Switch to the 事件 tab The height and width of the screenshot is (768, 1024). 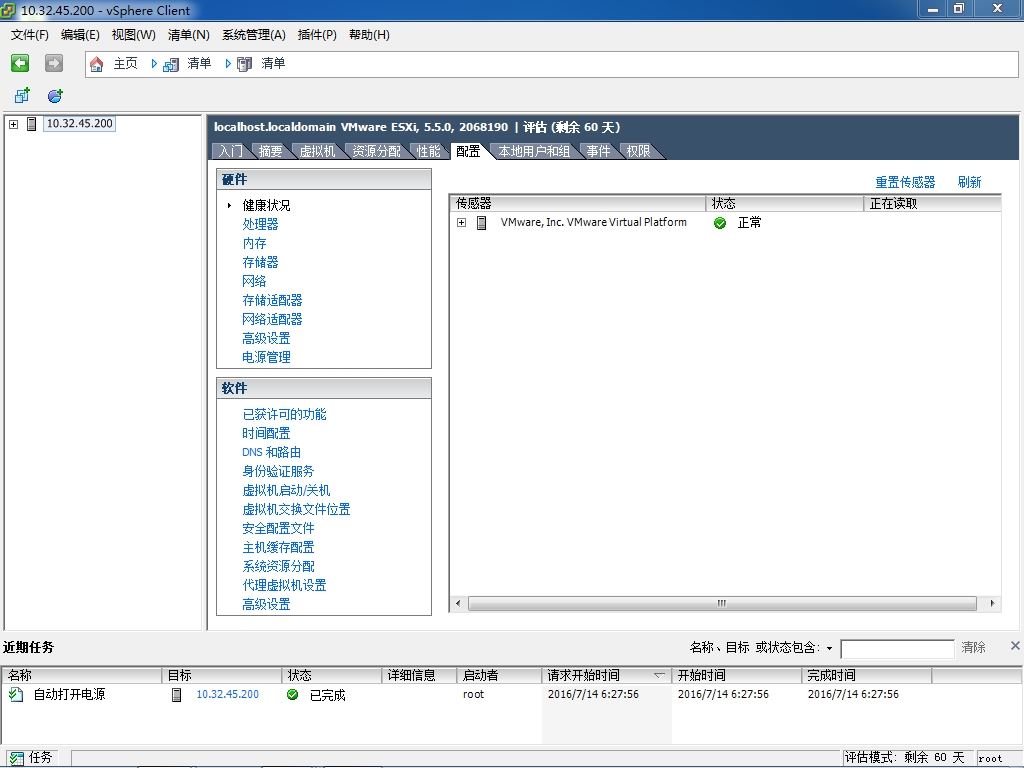click(x=598, y=151)
